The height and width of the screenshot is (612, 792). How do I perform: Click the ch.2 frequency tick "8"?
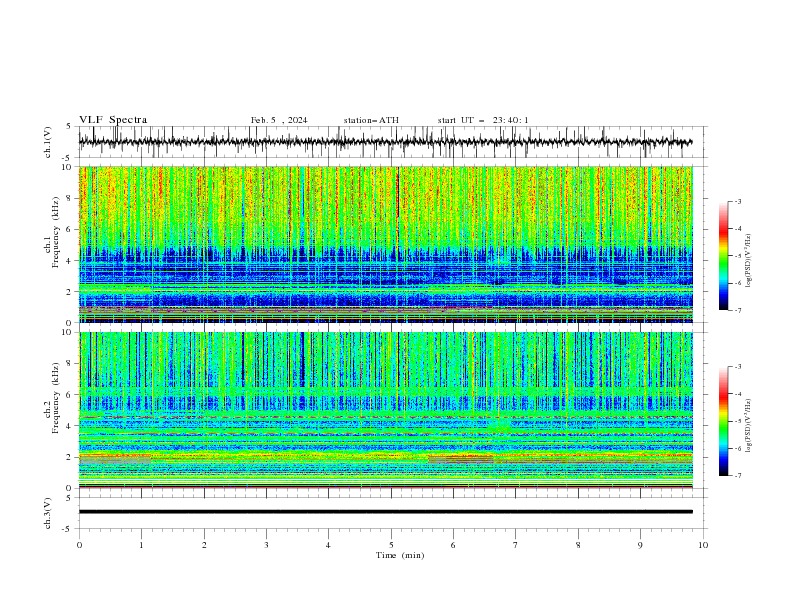(70, 364)
